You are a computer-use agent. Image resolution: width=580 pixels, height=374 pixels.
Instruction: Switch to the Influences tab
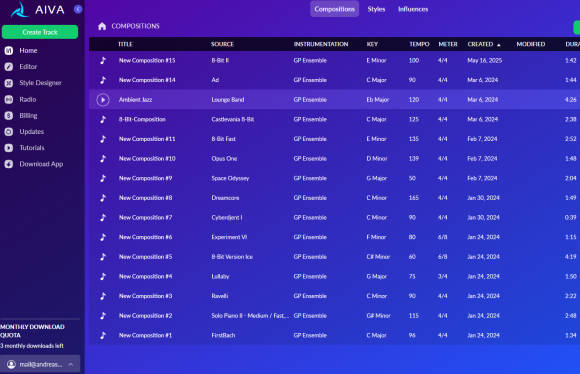pos(413,9)
